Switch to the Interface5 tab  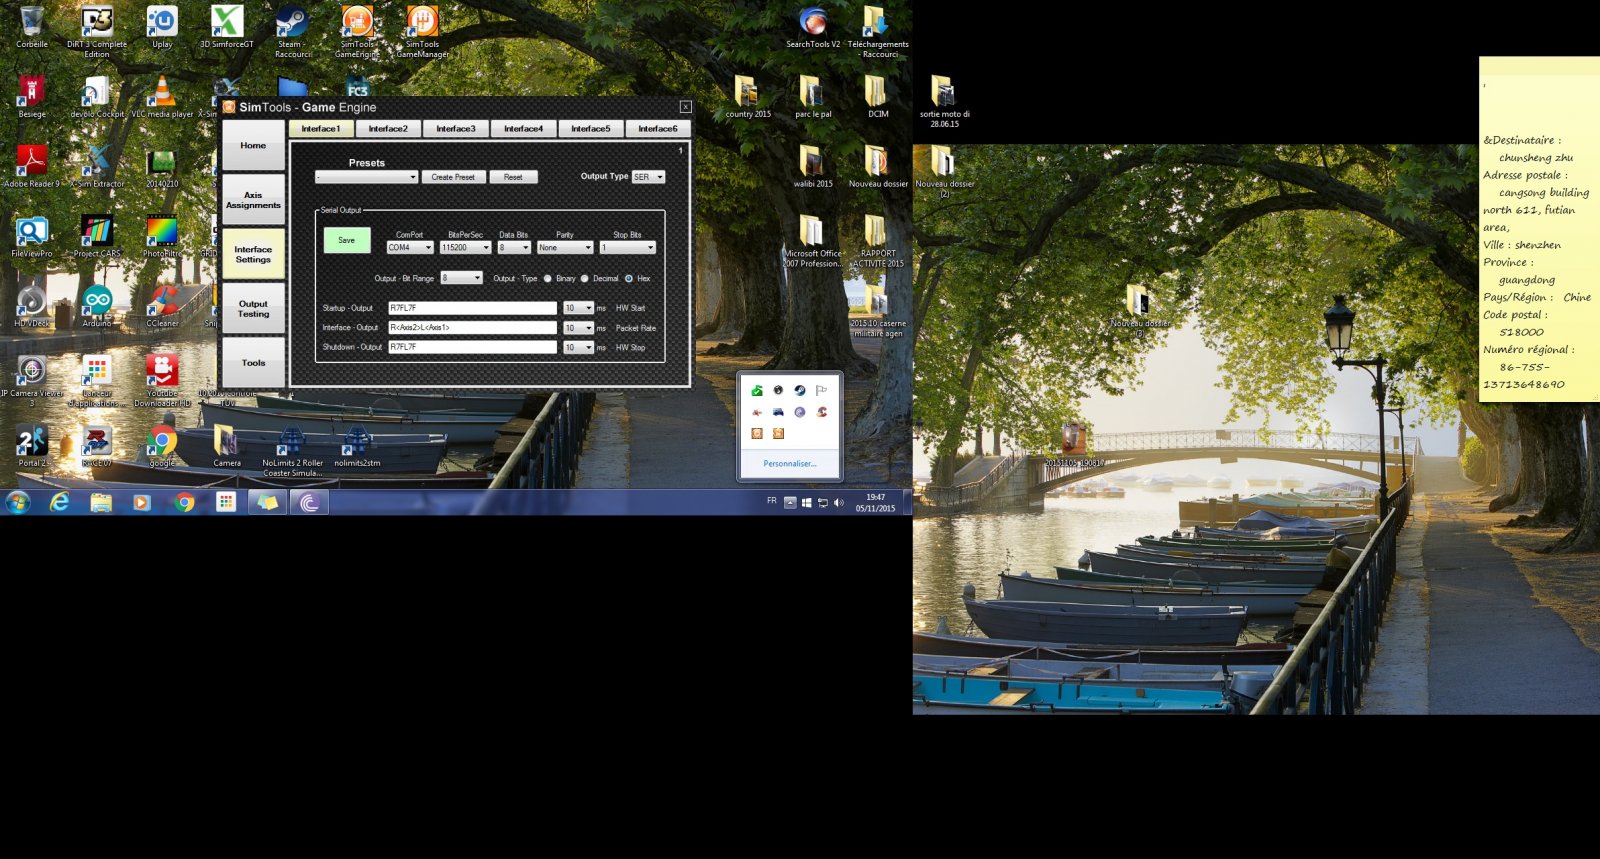[x=591, y=129]
